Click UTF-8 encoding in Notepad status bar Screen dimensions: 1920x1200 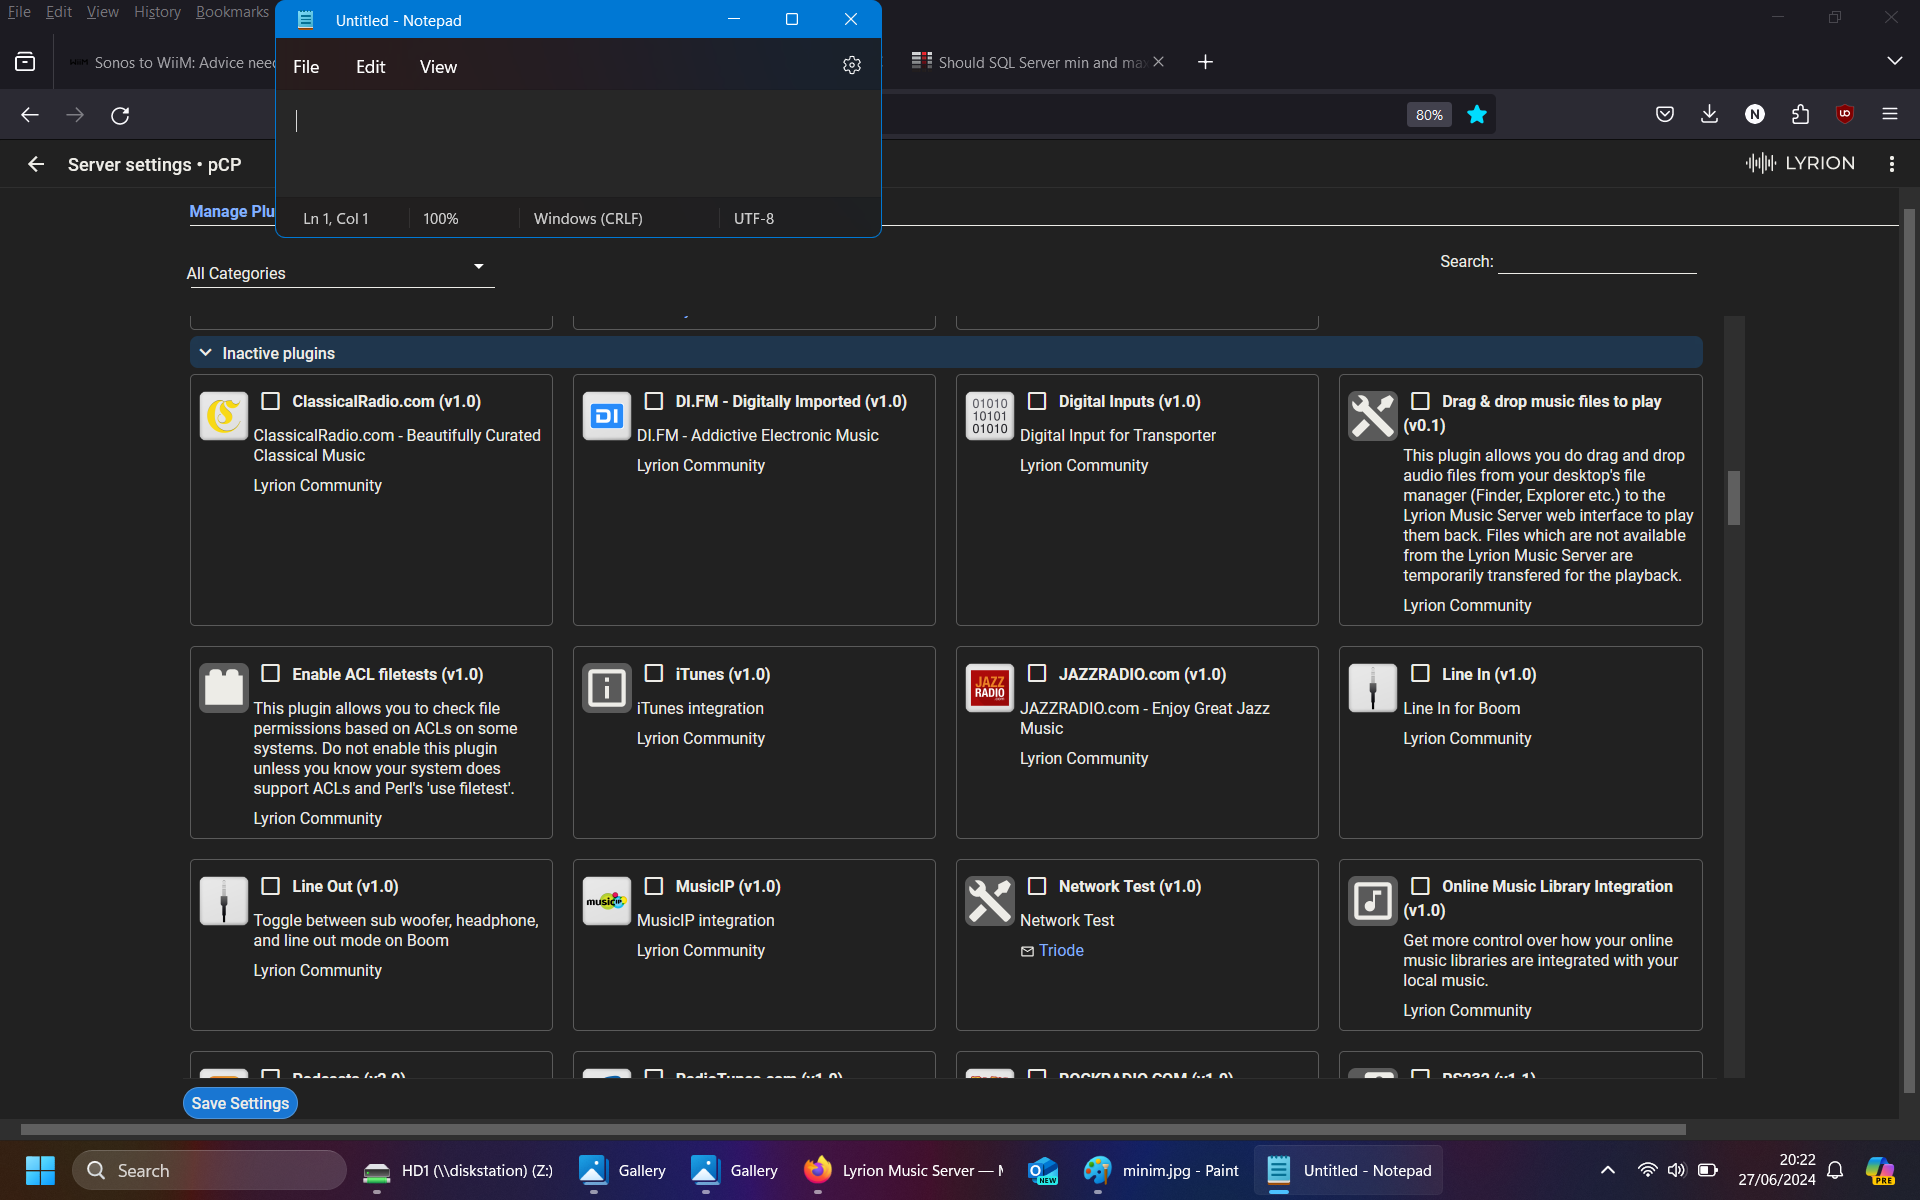pos(754,218)
